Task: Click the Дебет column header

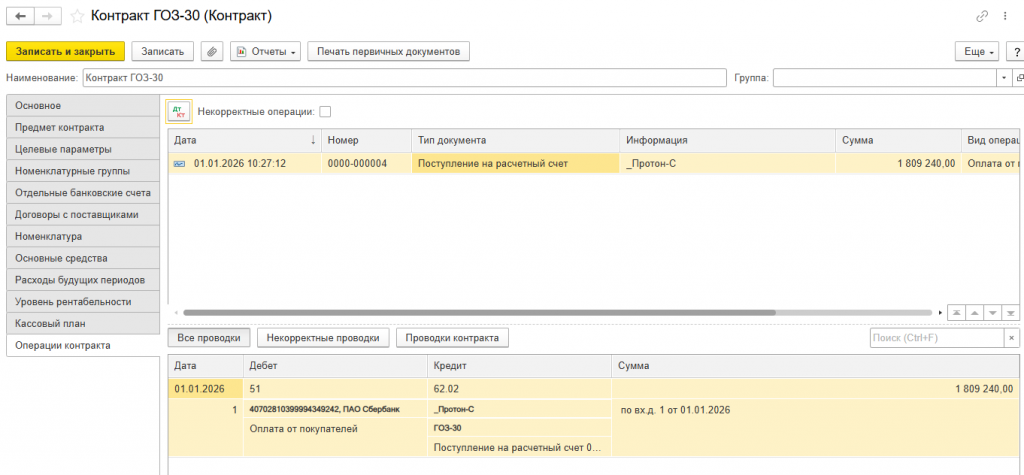Action: (x=335, y=367)
